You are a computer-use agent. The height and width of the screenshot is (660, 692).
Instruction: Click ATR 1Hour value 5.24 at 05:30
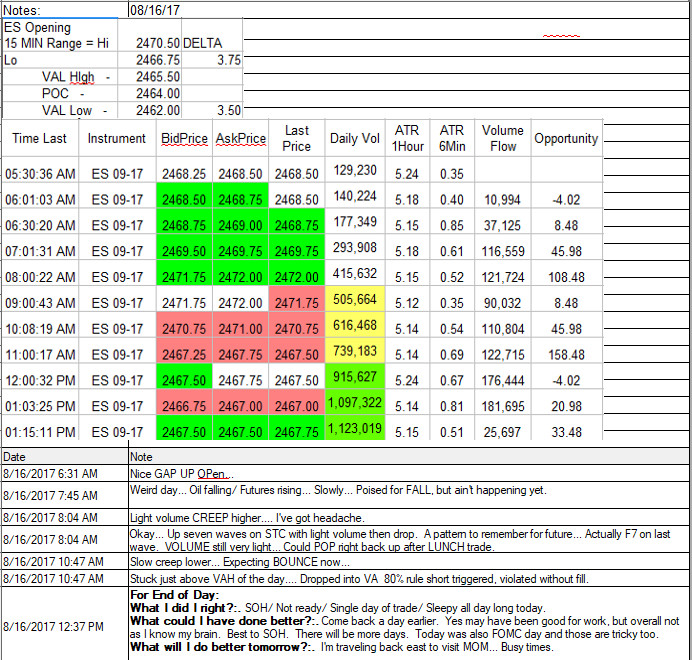click(406, 174)
